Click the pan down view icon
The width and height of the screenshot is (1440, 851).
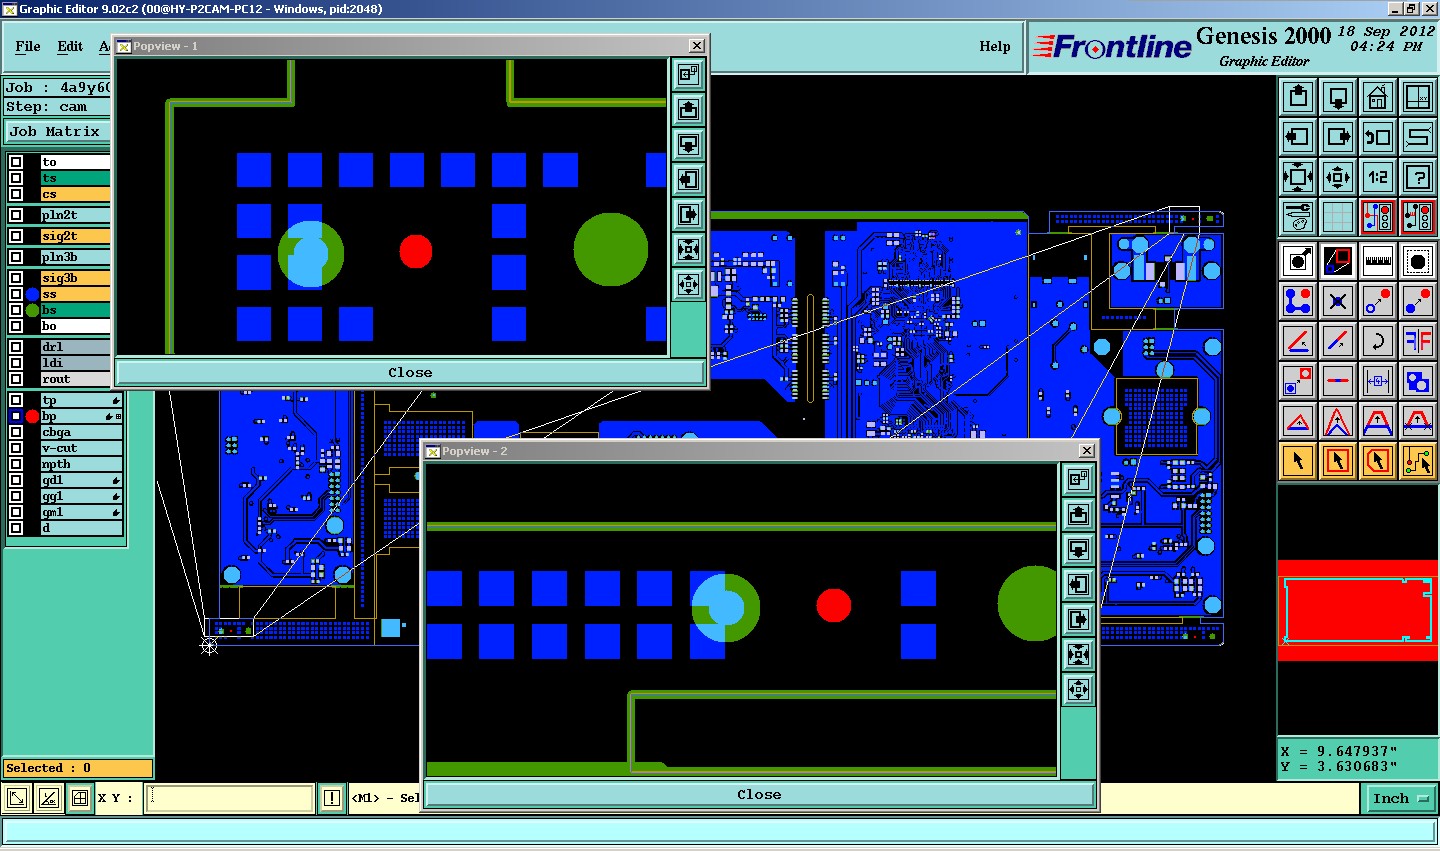pyautogui.click(x=1338, y=97)
